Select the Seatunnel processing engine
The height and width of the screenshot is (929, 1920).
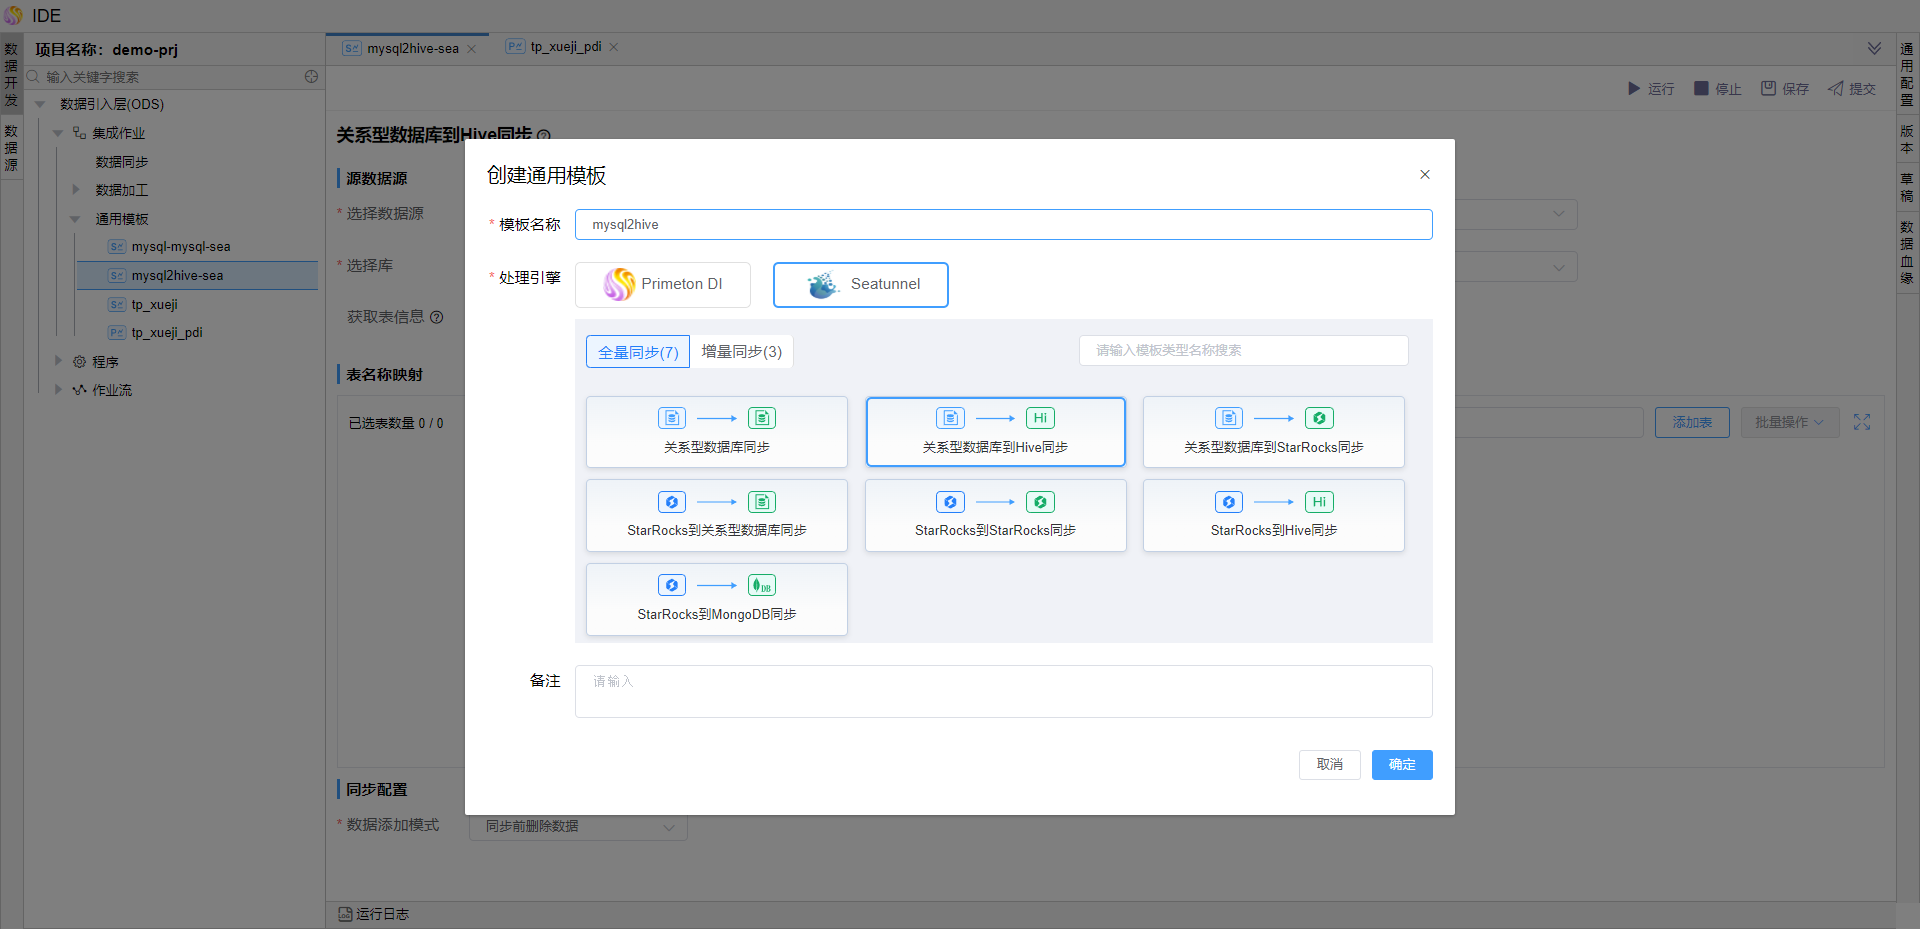[860, 285]
